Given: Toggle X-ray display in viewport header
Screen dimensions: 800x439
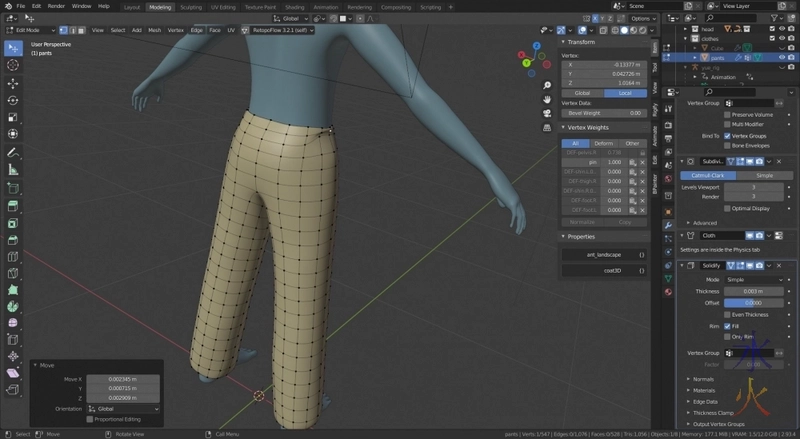Looking at the screenshot, I should click(603, 30).
